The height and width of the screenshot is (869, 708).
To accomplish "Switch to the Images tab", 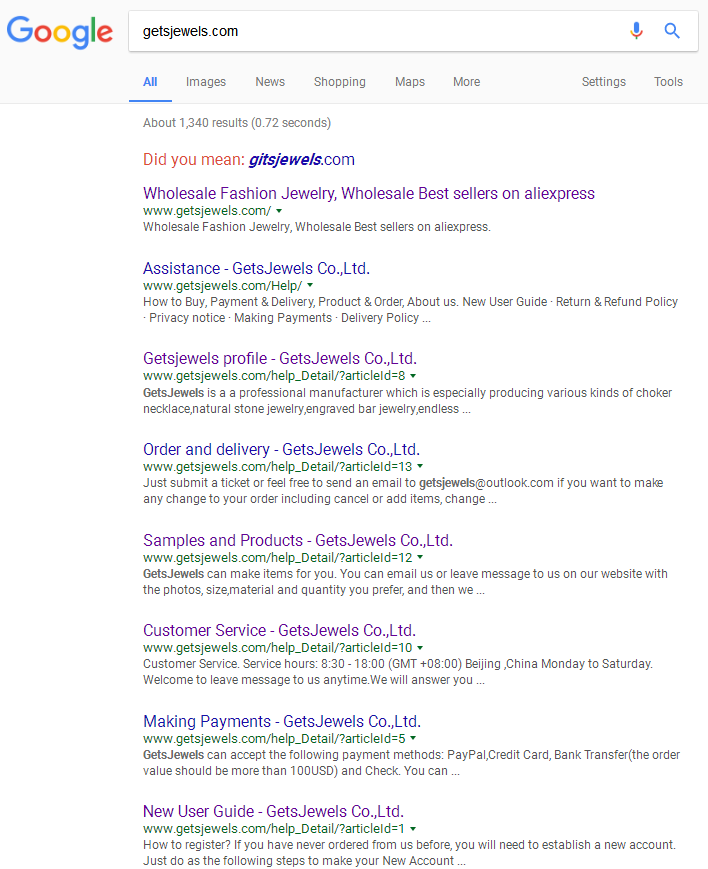I will pyautogui.click(x=206, y=82).
